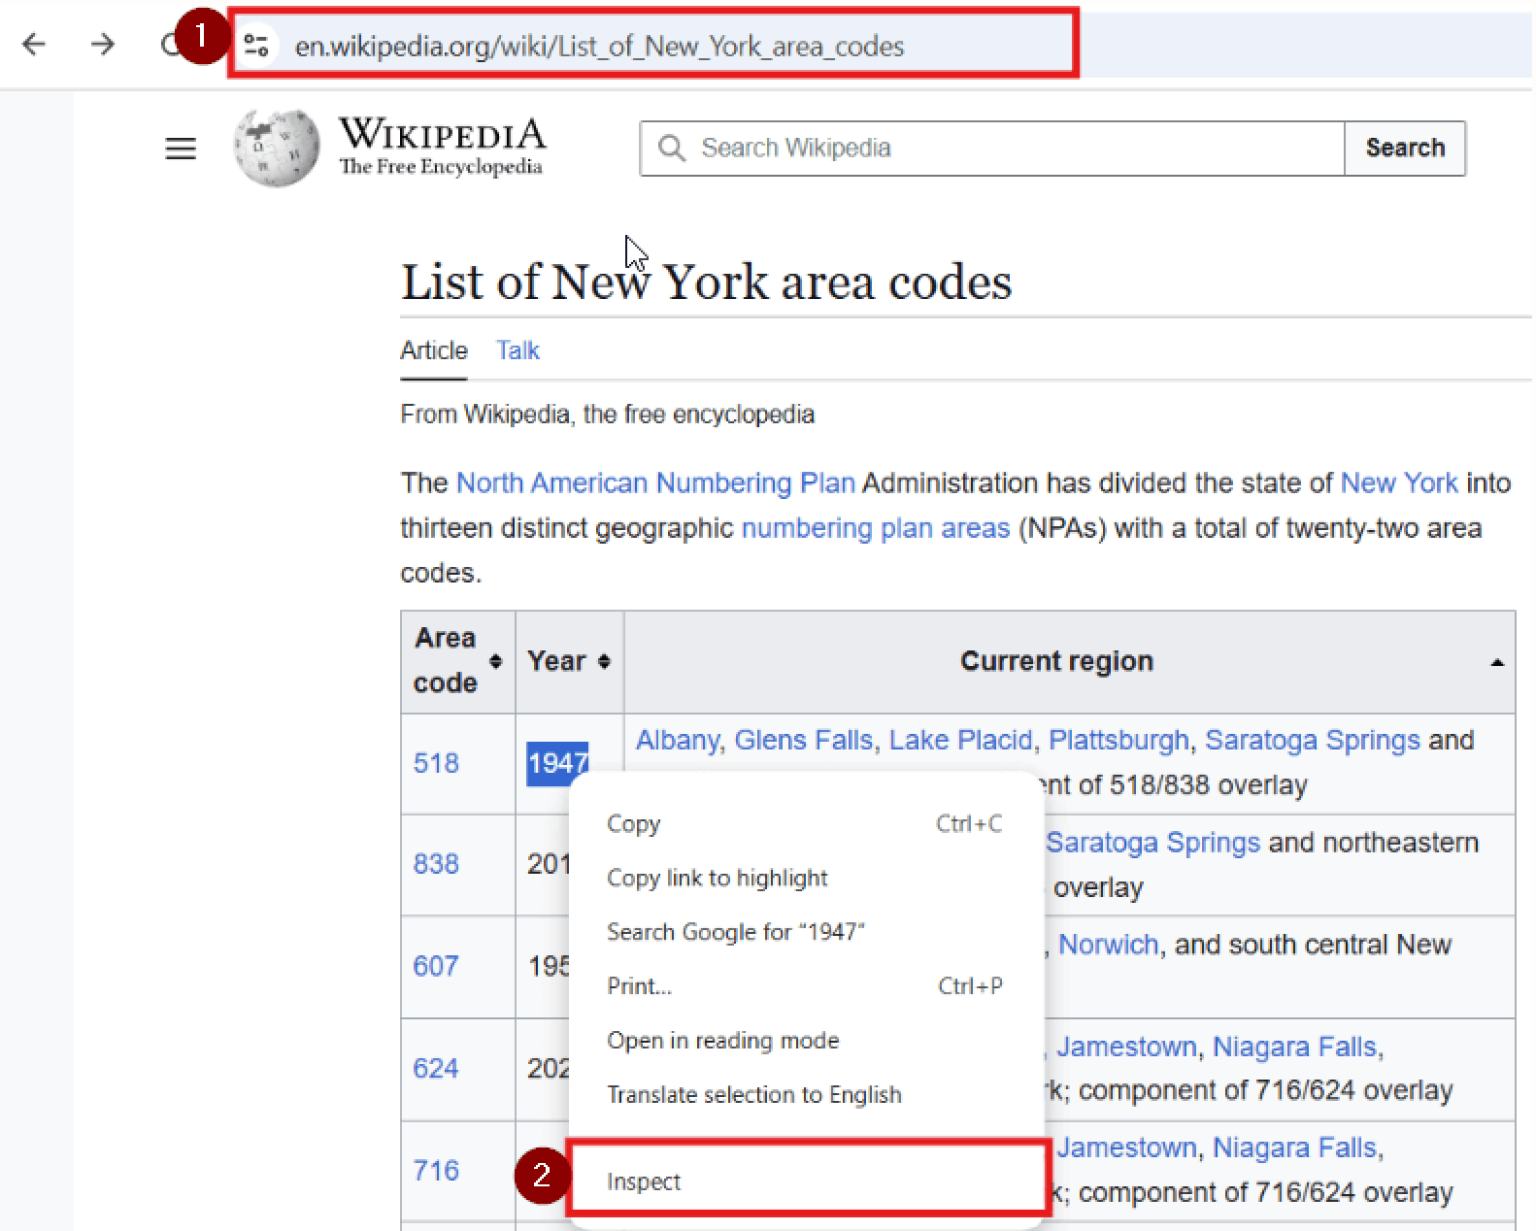Click Inspect in the context menu

[x=807, y=1181]
